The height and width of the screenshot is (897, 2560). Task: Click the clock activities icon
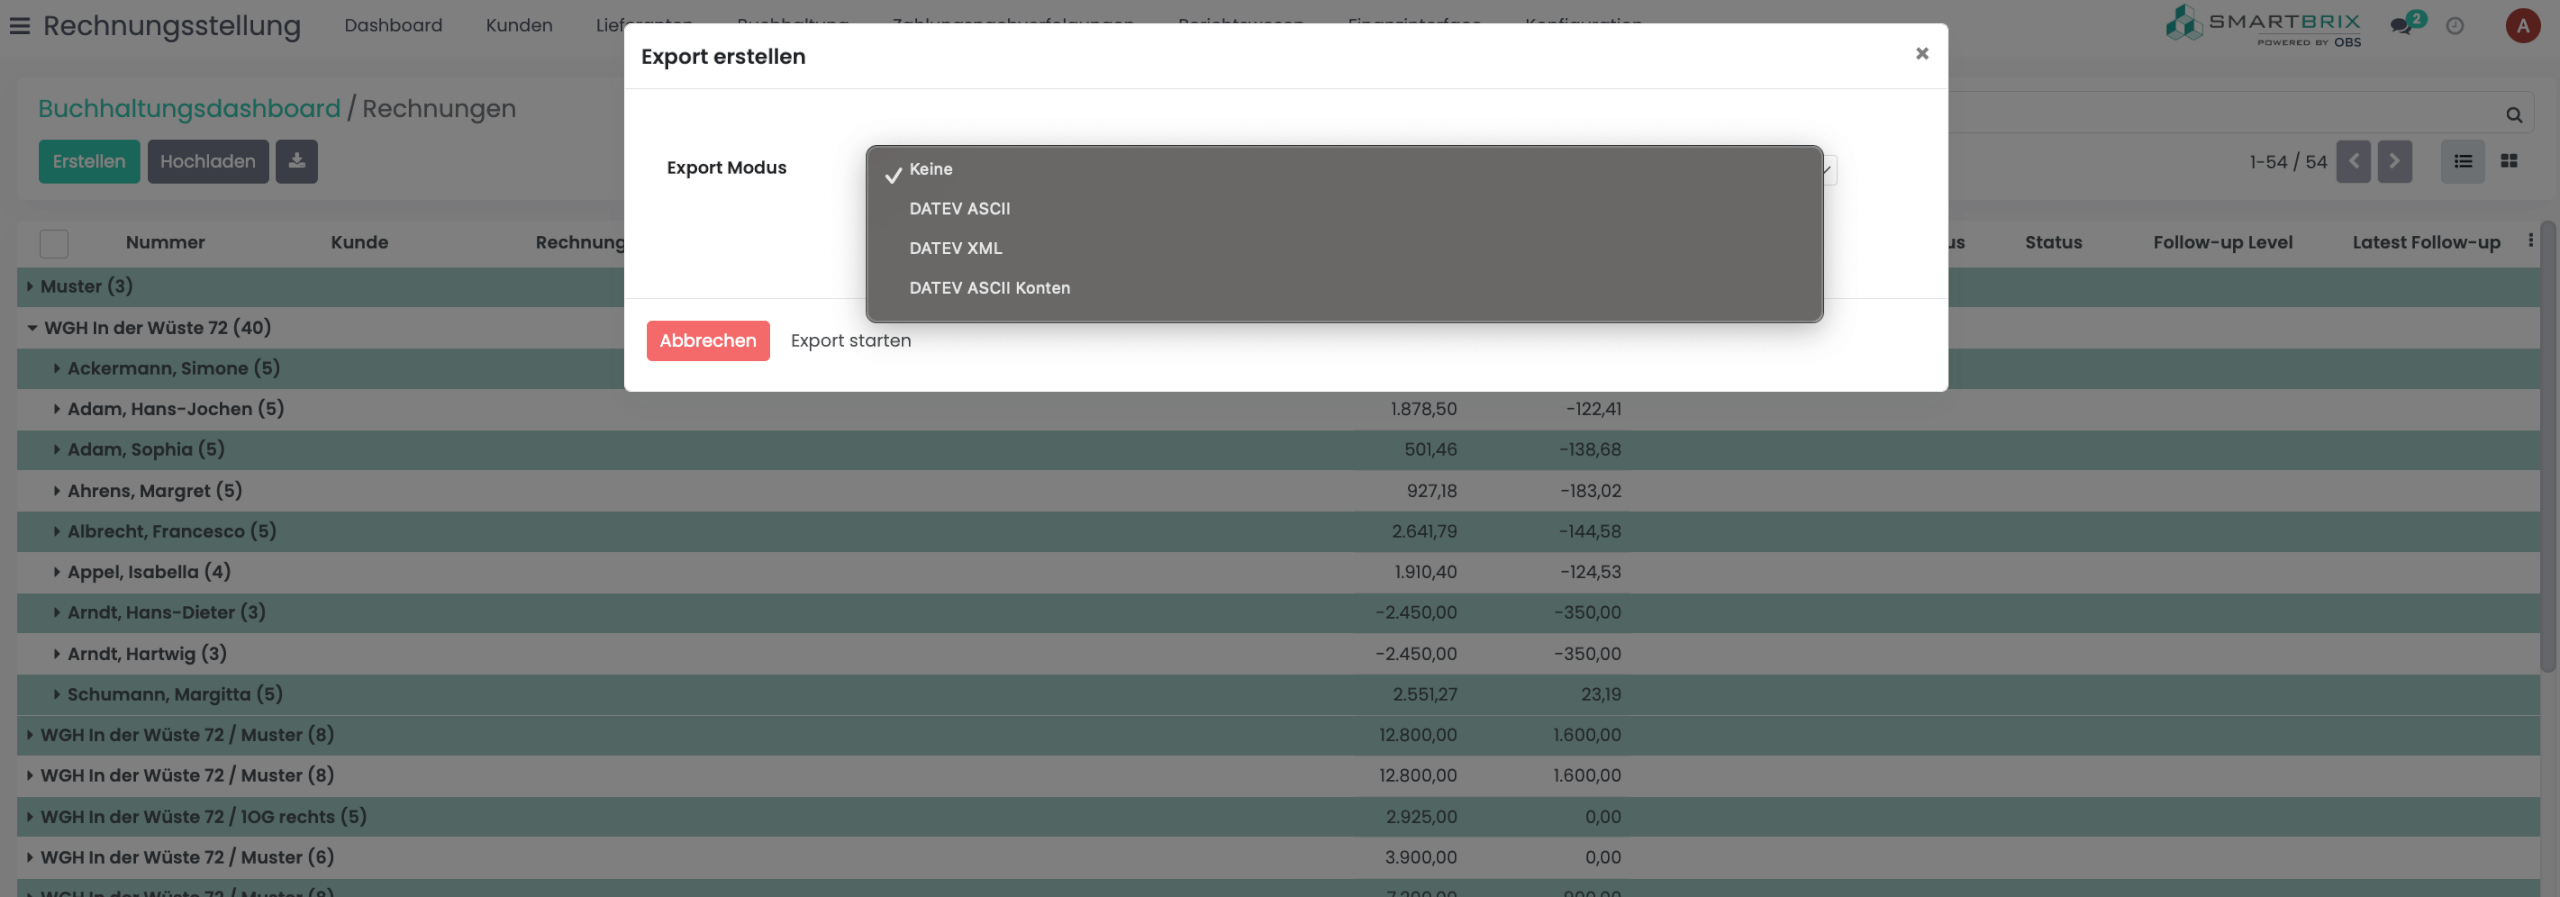tap(2455, 26)
